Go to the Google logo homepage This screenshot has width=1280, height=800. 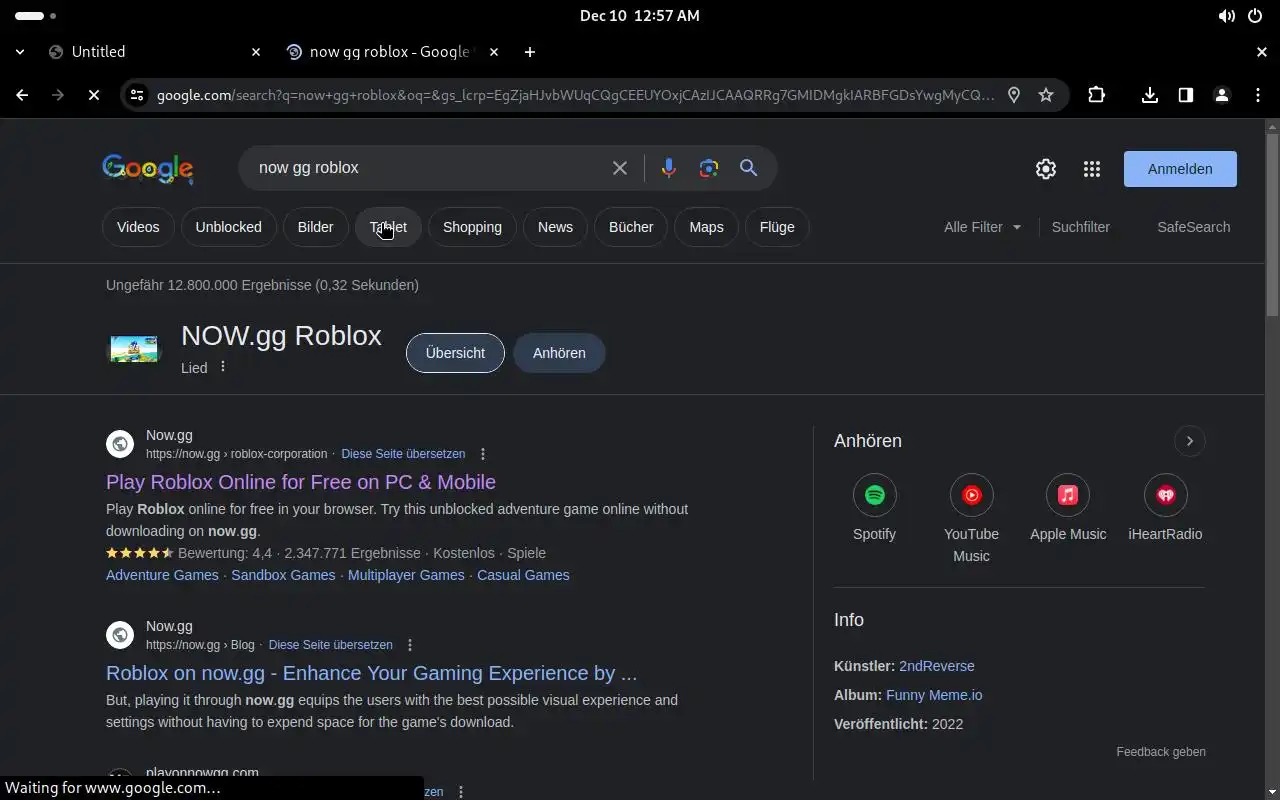(148, 169)
